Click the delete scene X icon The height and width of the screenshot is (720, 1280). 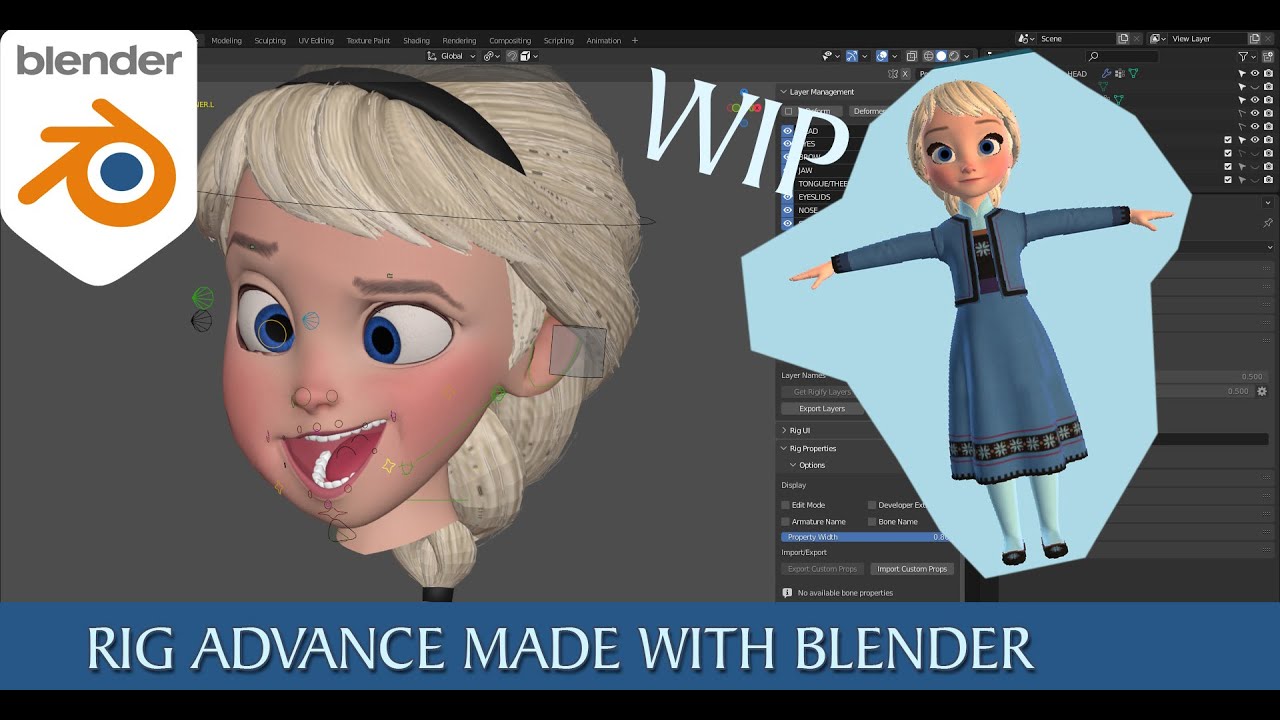click(1137, 38)
